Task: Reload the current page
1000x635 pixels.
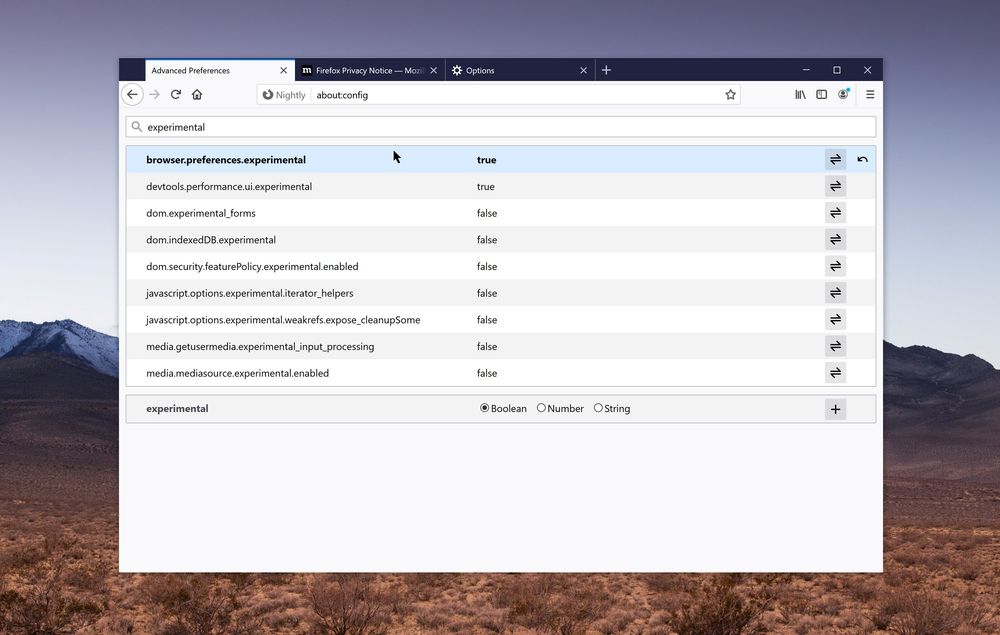Action: 176,95
